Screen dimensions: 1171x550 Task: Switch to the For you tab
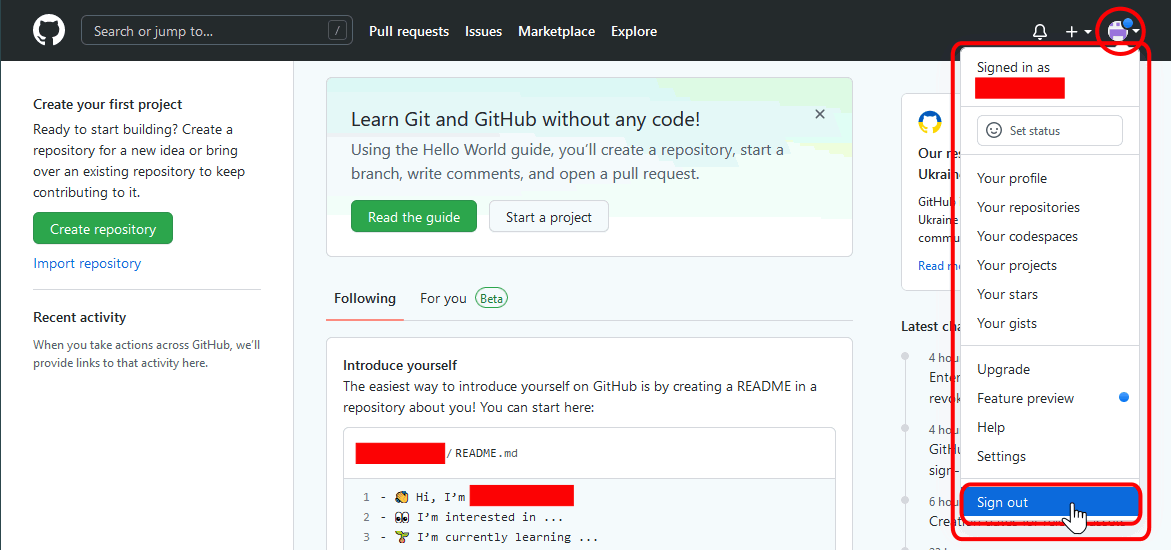click(x=443, y=298)
